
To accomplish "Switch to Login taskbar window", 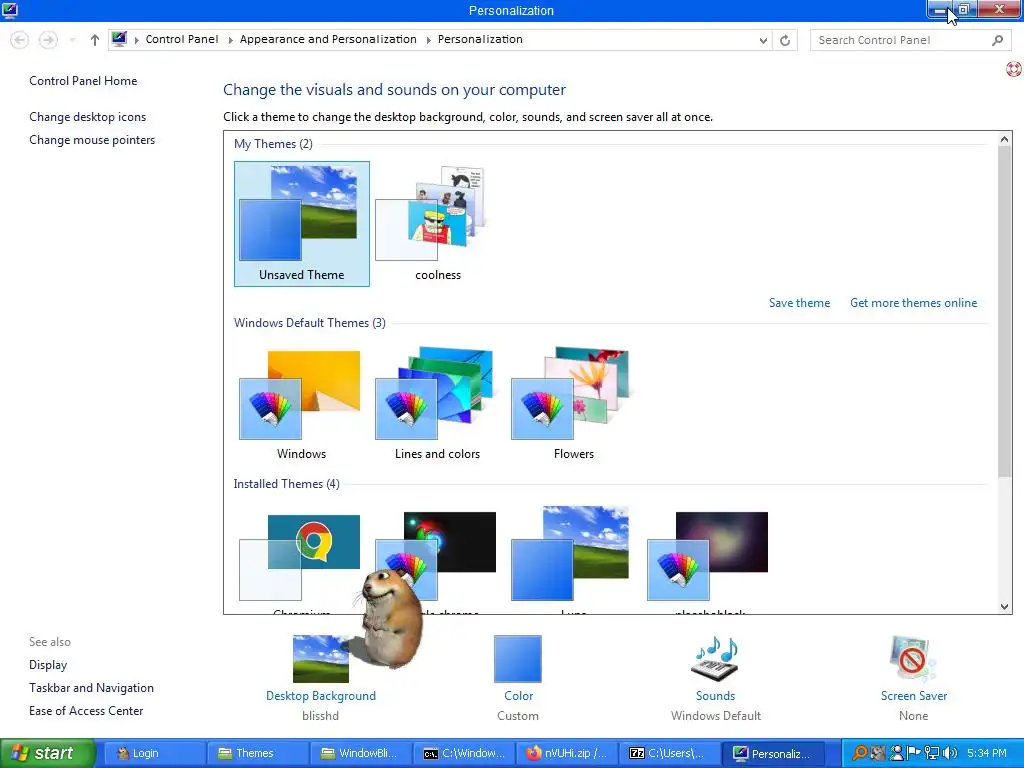I will (x=154, y=753).
